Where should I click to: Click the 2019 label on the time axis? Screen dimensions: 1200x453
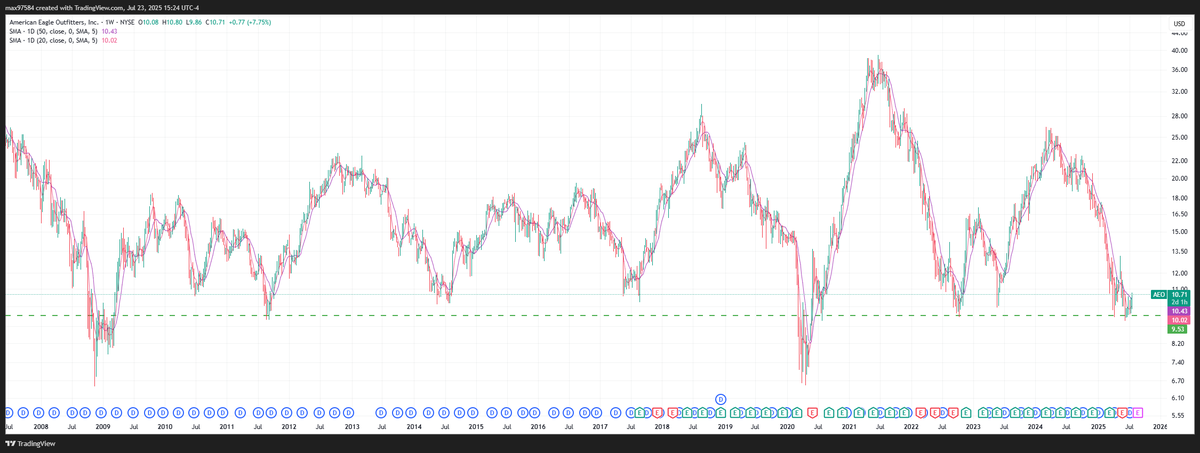[725, 427]
